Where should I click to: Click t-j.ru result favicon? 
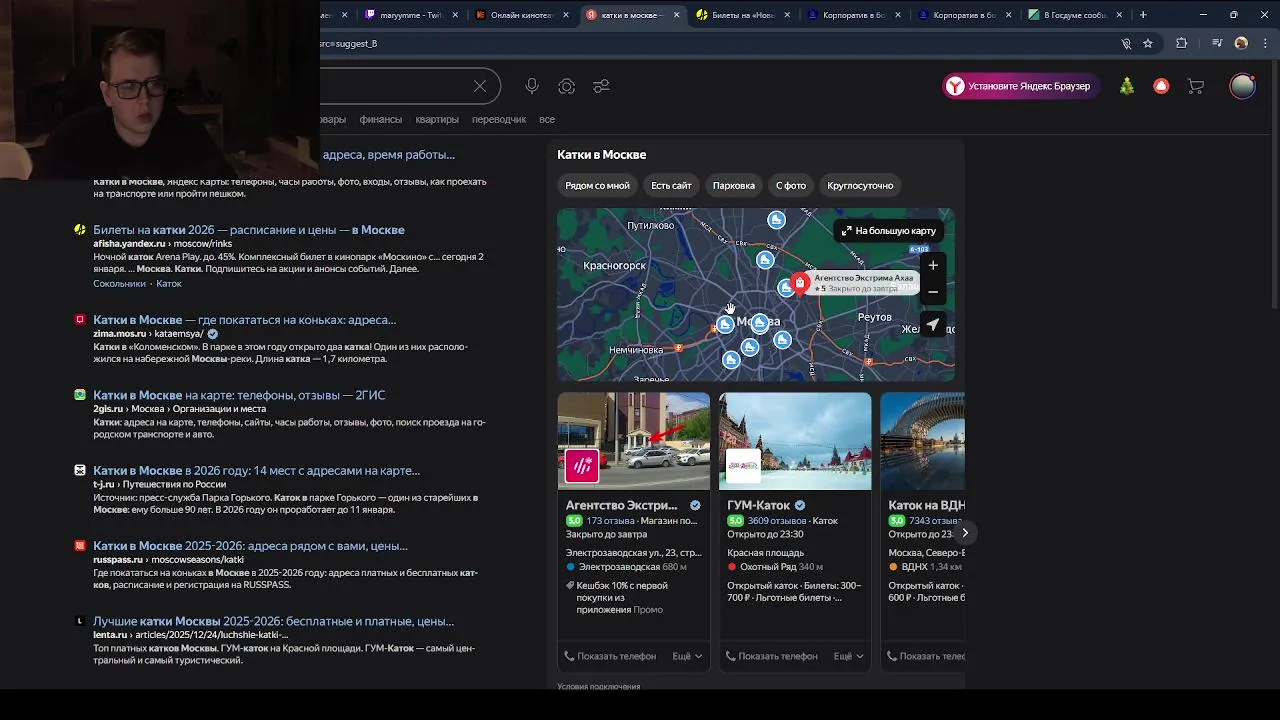pyautogui.click(x=80, y=470)
